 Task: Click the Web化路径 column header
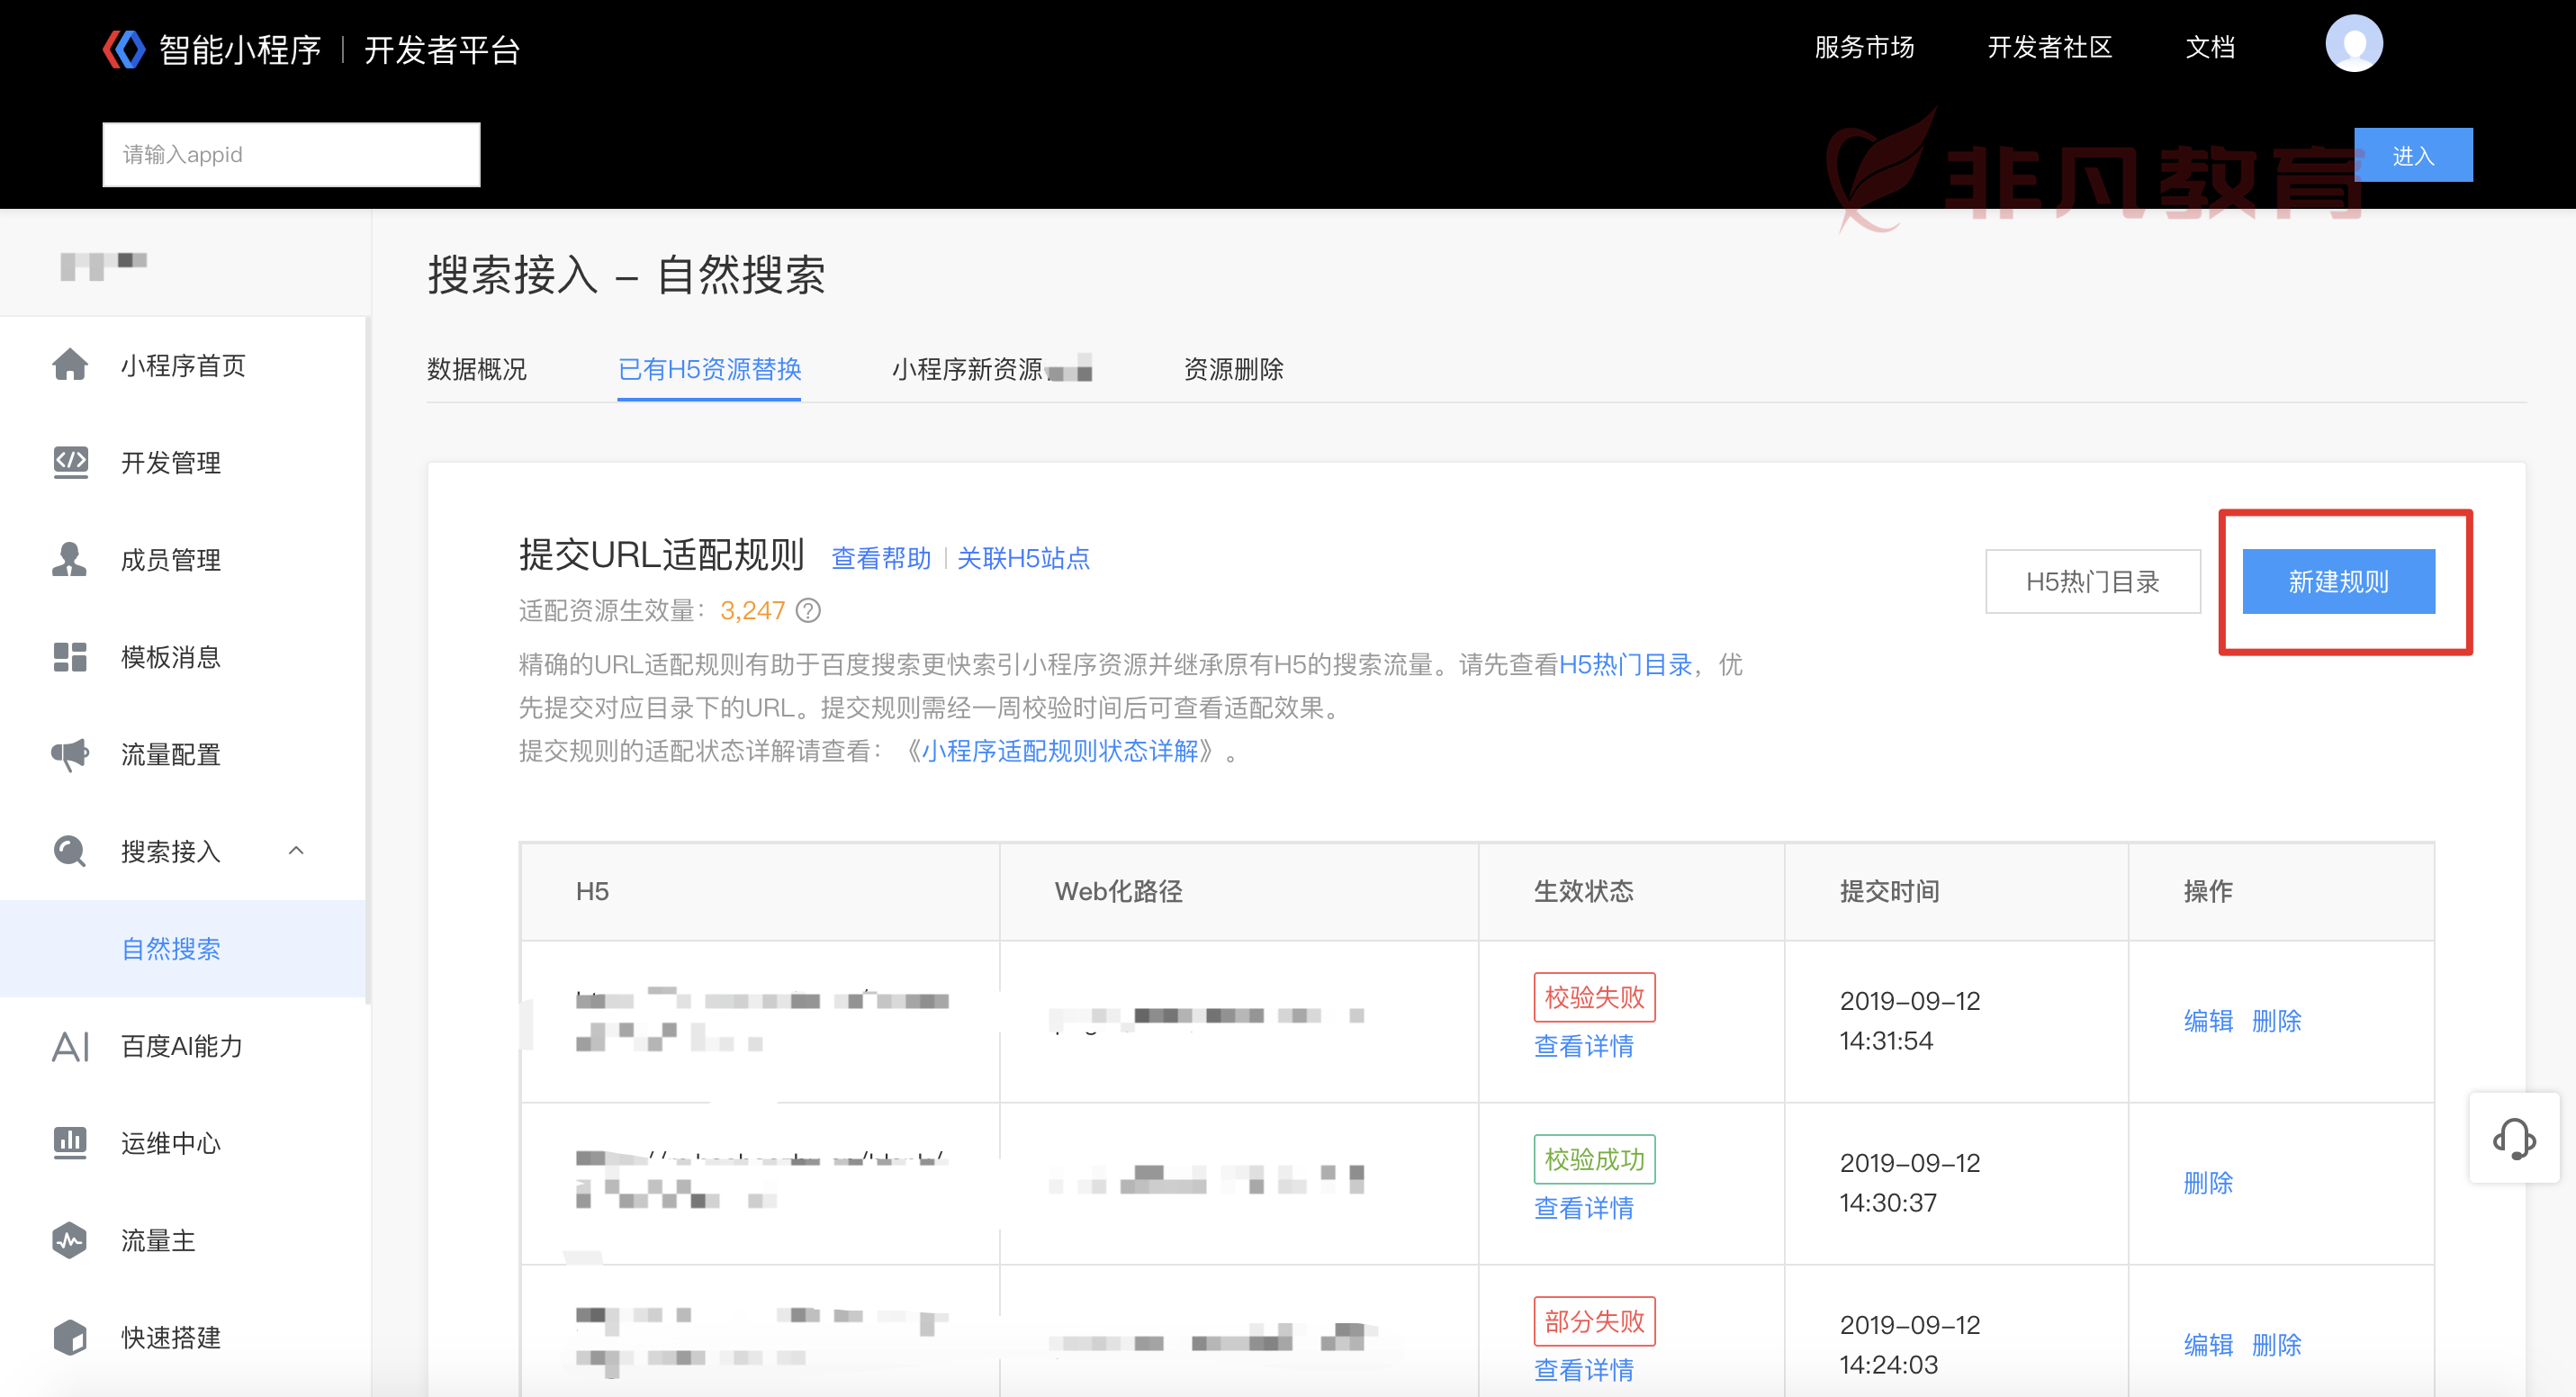coord(1118,891)
